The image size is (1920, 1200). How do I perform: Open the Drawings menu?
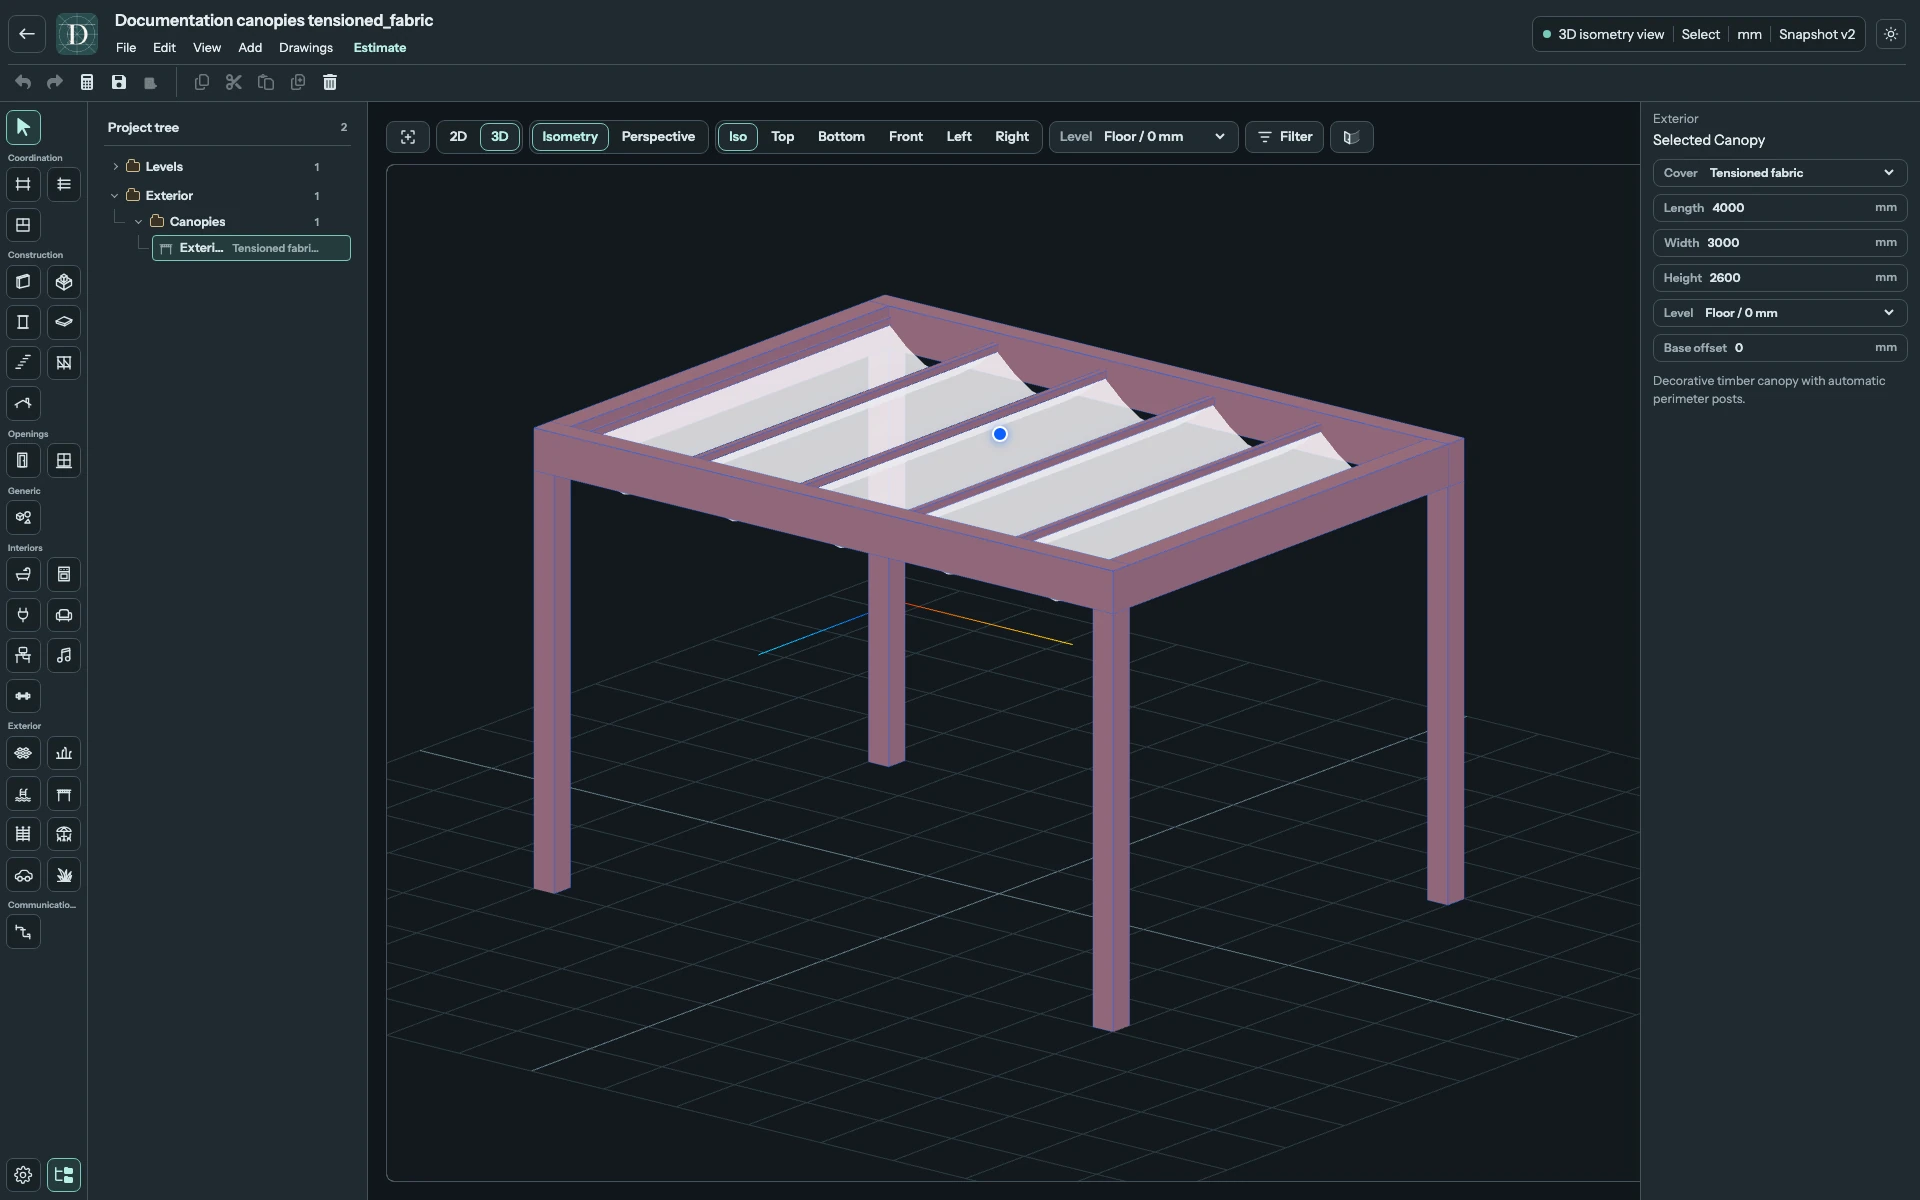pos(306,48)
